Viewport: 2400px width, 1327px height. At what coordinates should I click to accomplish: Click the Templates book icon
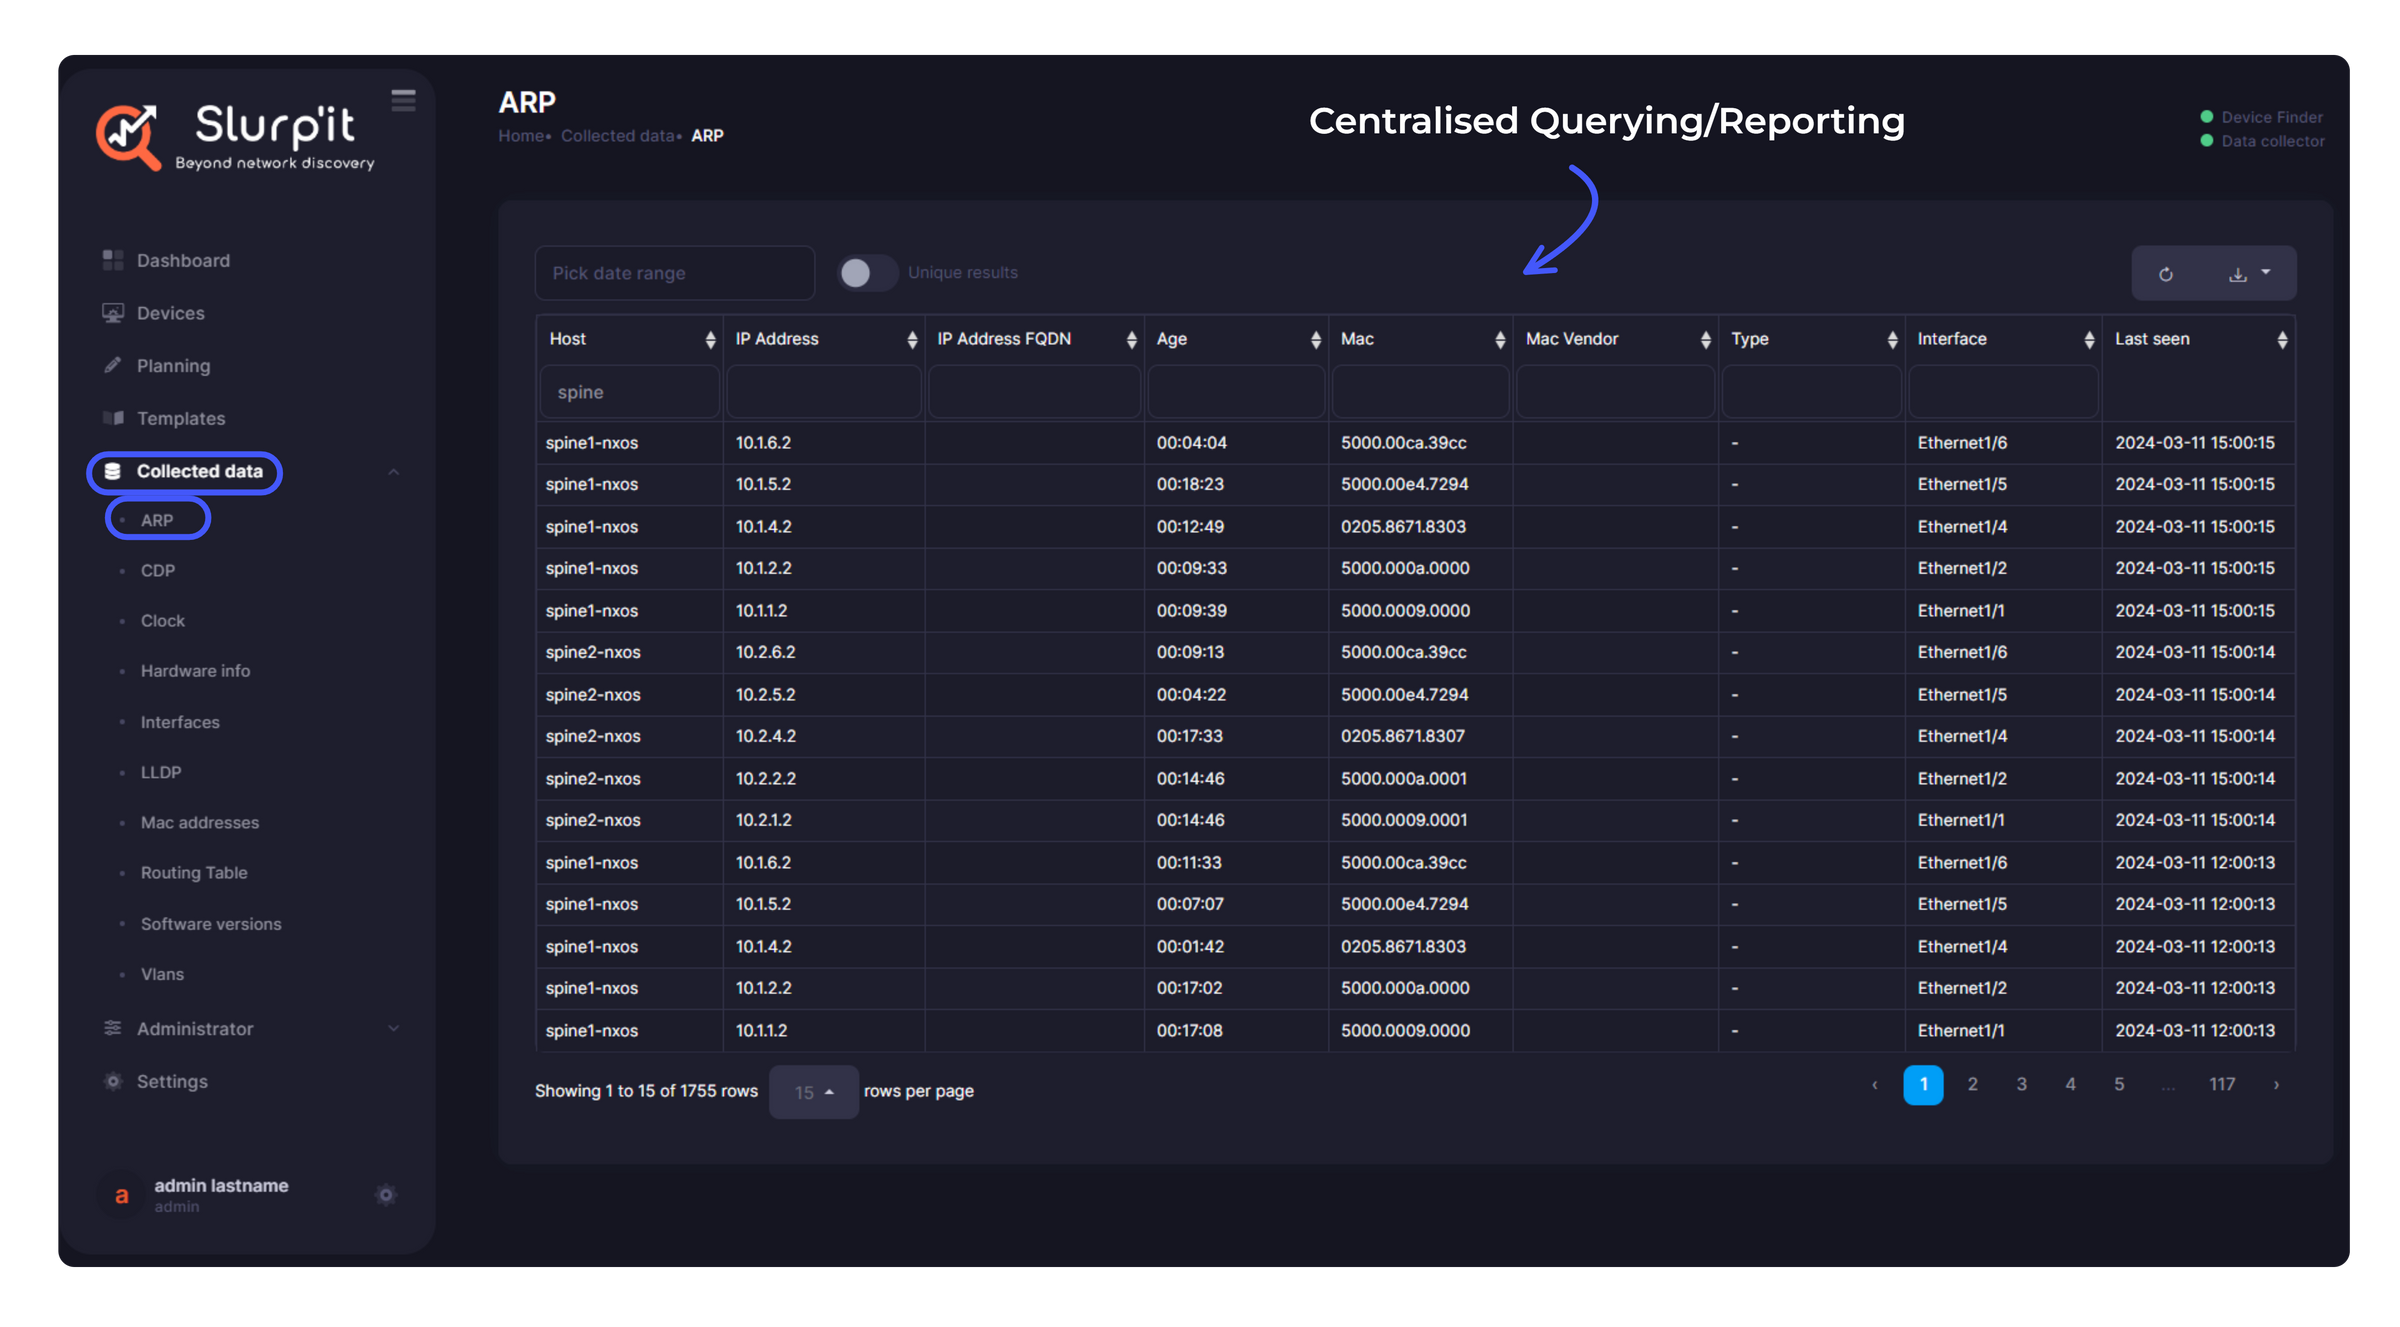pyautogui.click(x=112, y=418)
